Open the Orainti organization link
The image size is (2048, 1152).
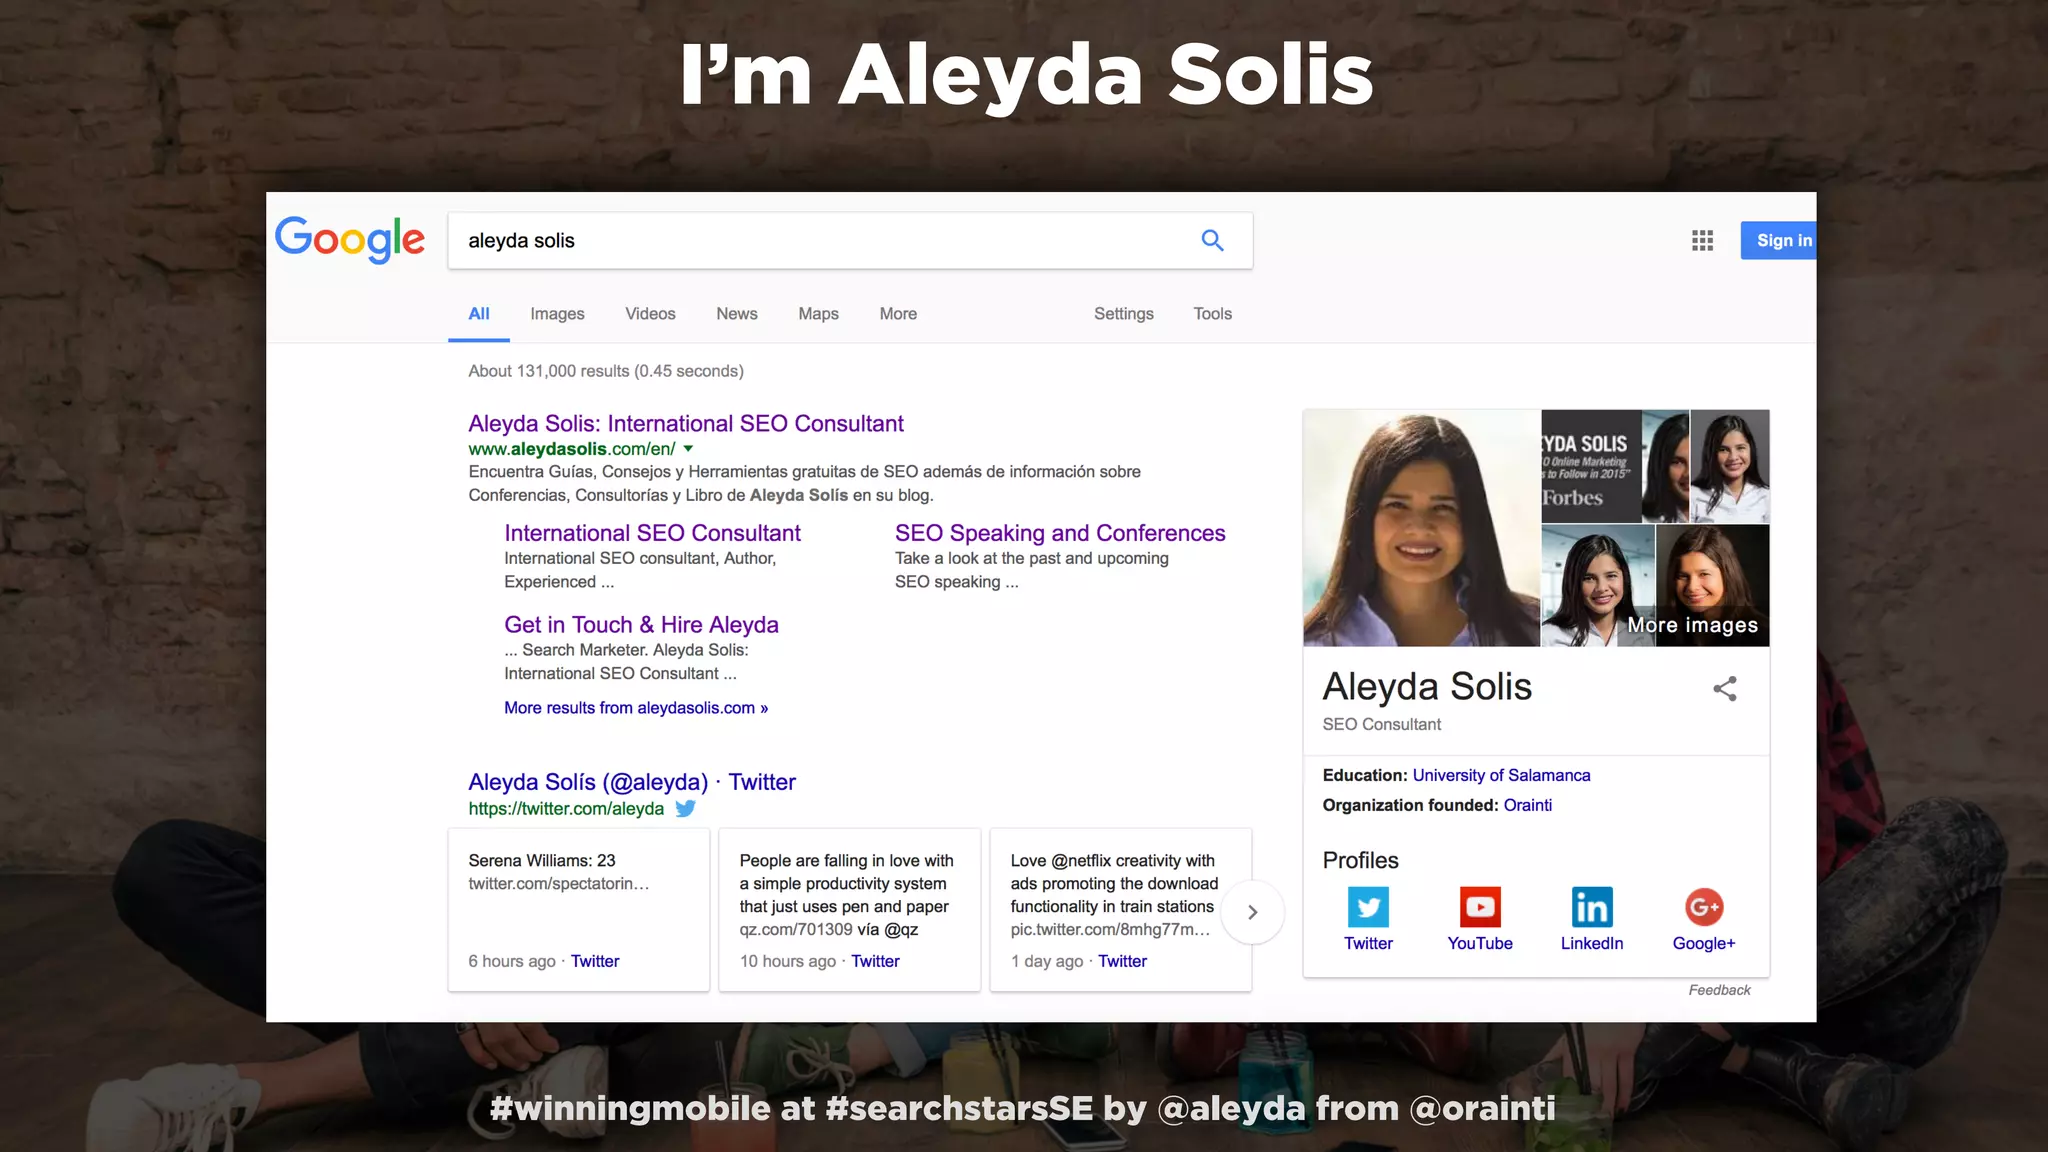(x=1528, y=805)
